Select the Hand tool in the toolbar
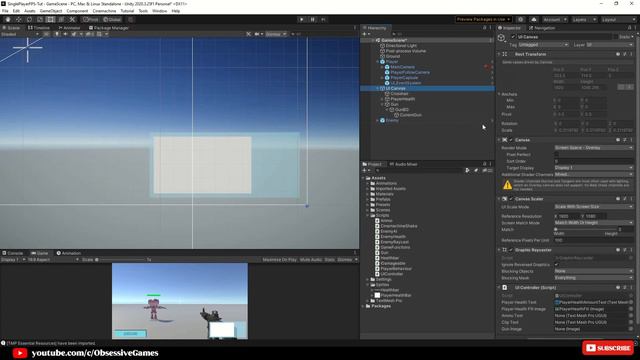The height and width of the screenshot is (360, 640). [8, 20]
